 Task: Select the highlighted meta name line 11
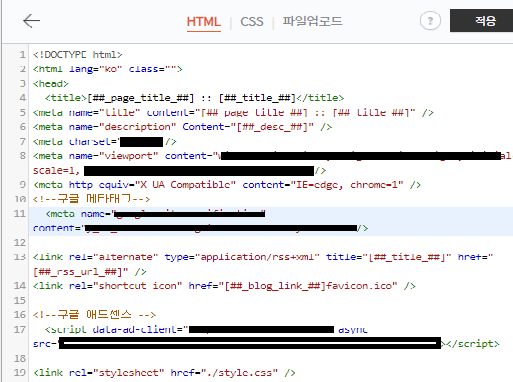155,214
